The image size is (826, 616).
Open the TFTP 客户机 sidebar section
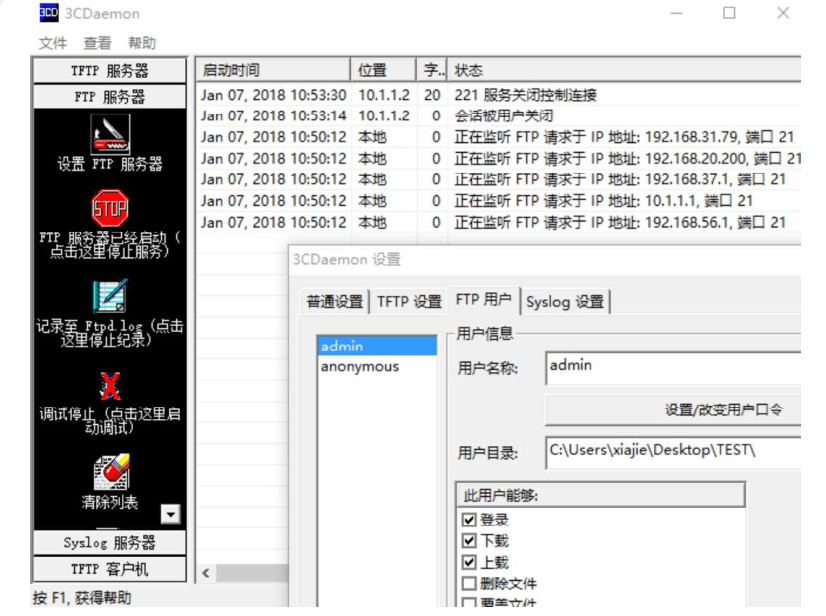tap(110, 569)
